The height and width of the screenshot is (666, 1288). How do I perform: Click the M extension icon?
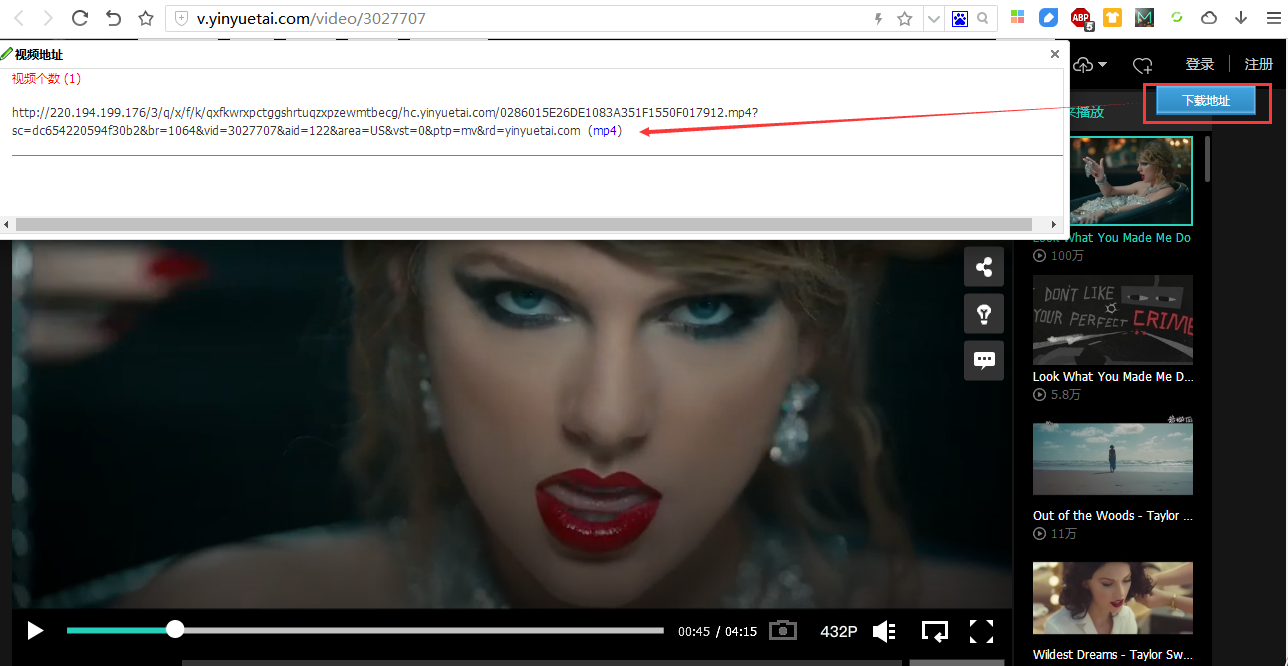pos(1144,17)
